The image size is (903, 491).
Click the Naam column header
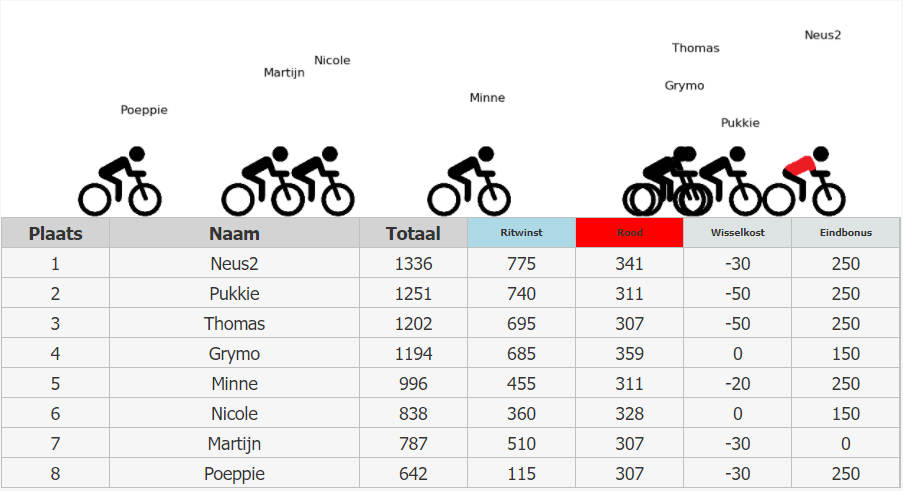click(234, 233)
